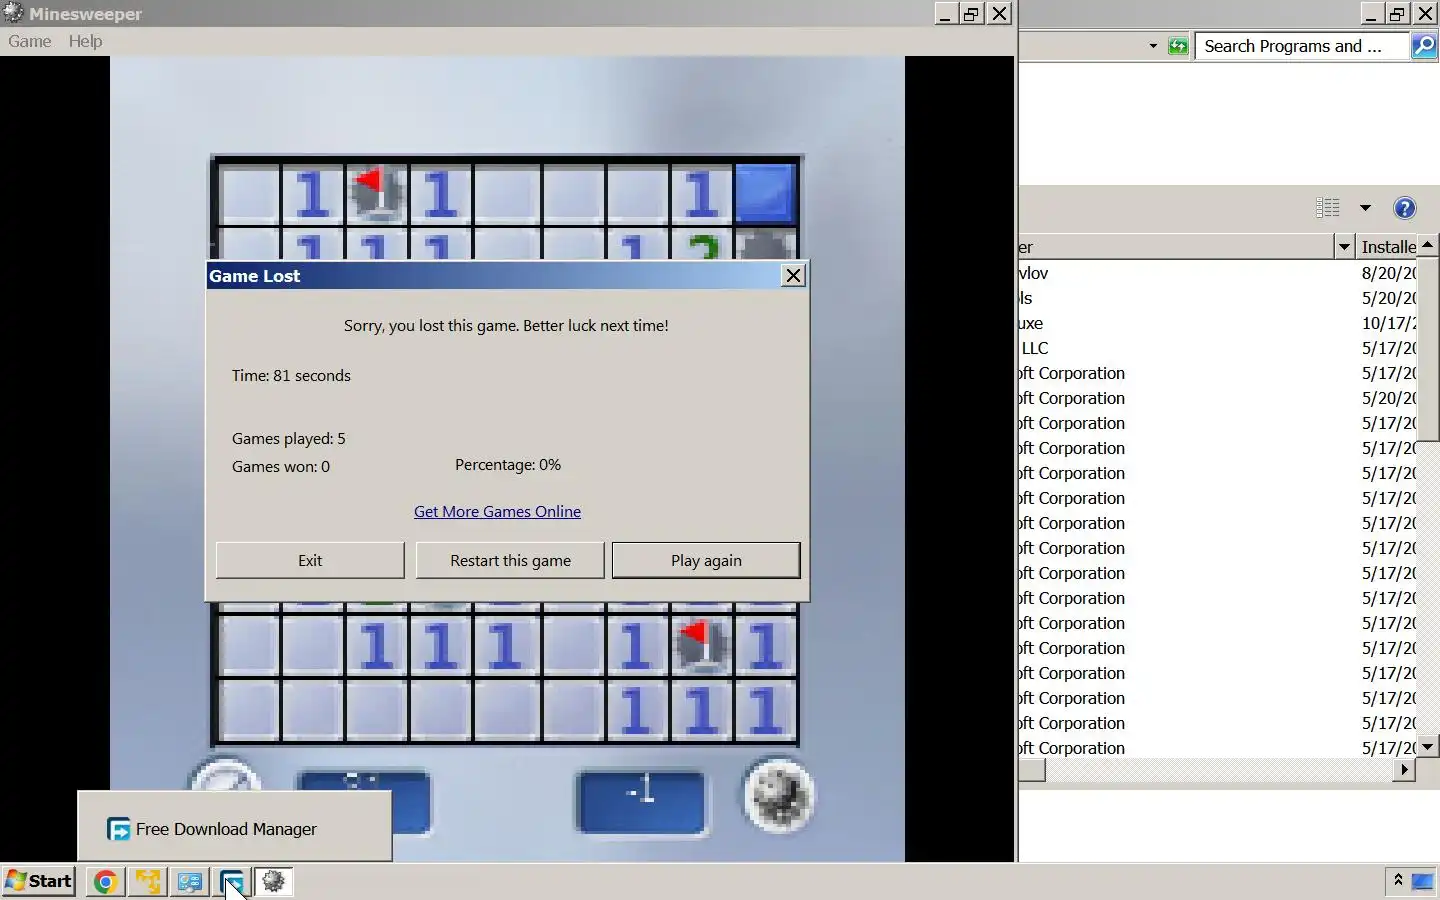The width and height of the screenshot is (1440, 900).
Task: Open Chrome from the taskbar
Action: click(x=105, y=882)
